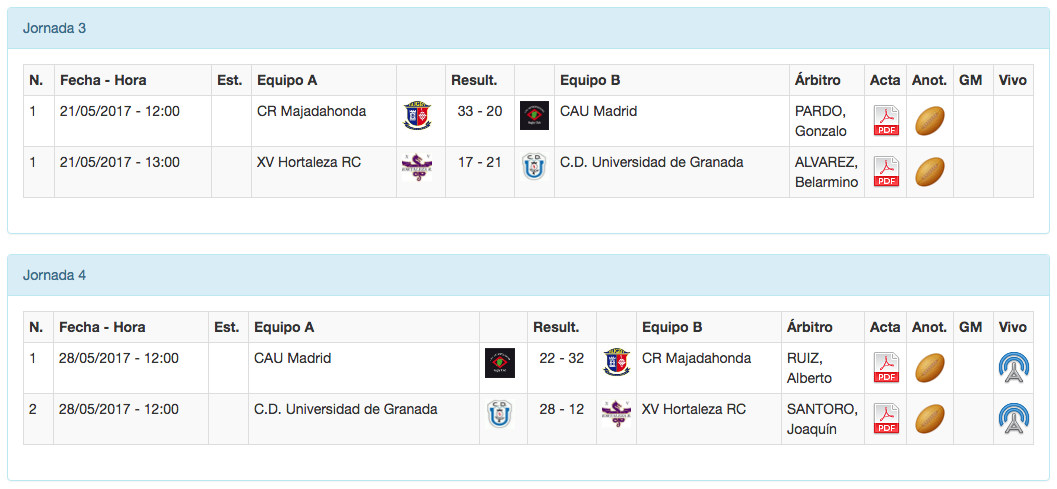The image size is (1057, 489).
Task: Click XV Hortaleza RC team name in Jornada 4
Action: [x=694, y=409]
